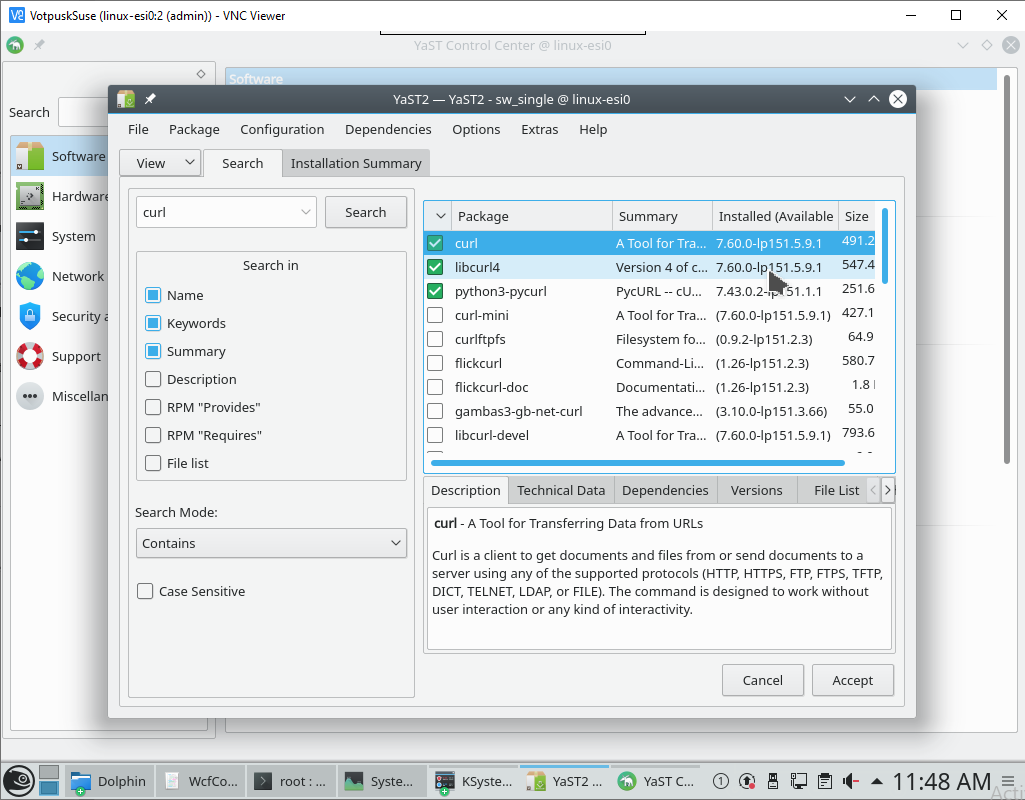Click the right arrow of detail tabs
Viewport: 1025px width, 800px height.
pos(888,490)
